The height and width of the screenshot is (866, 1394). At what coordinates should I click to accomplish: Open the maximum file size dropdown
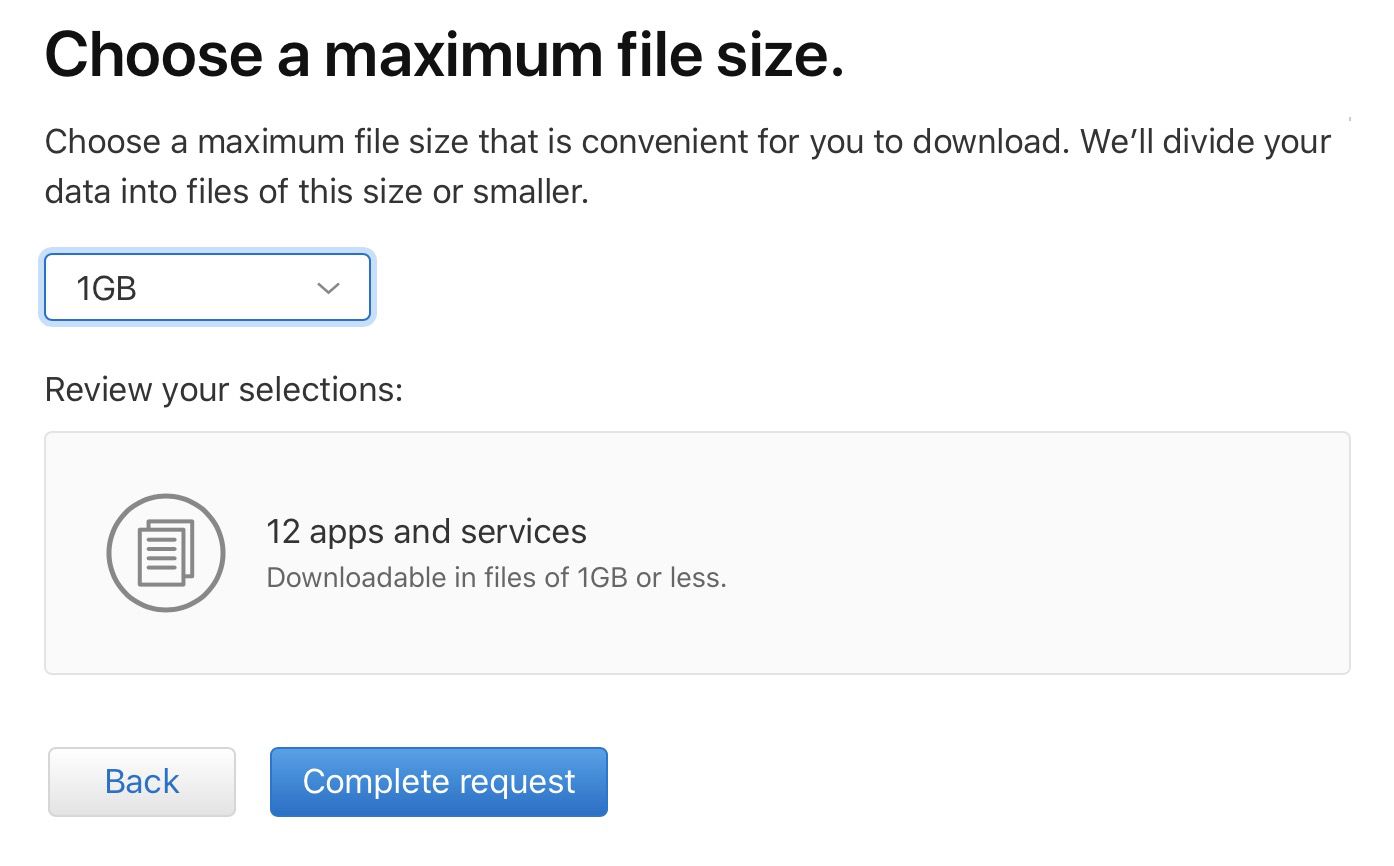click(x=207, y=287)
